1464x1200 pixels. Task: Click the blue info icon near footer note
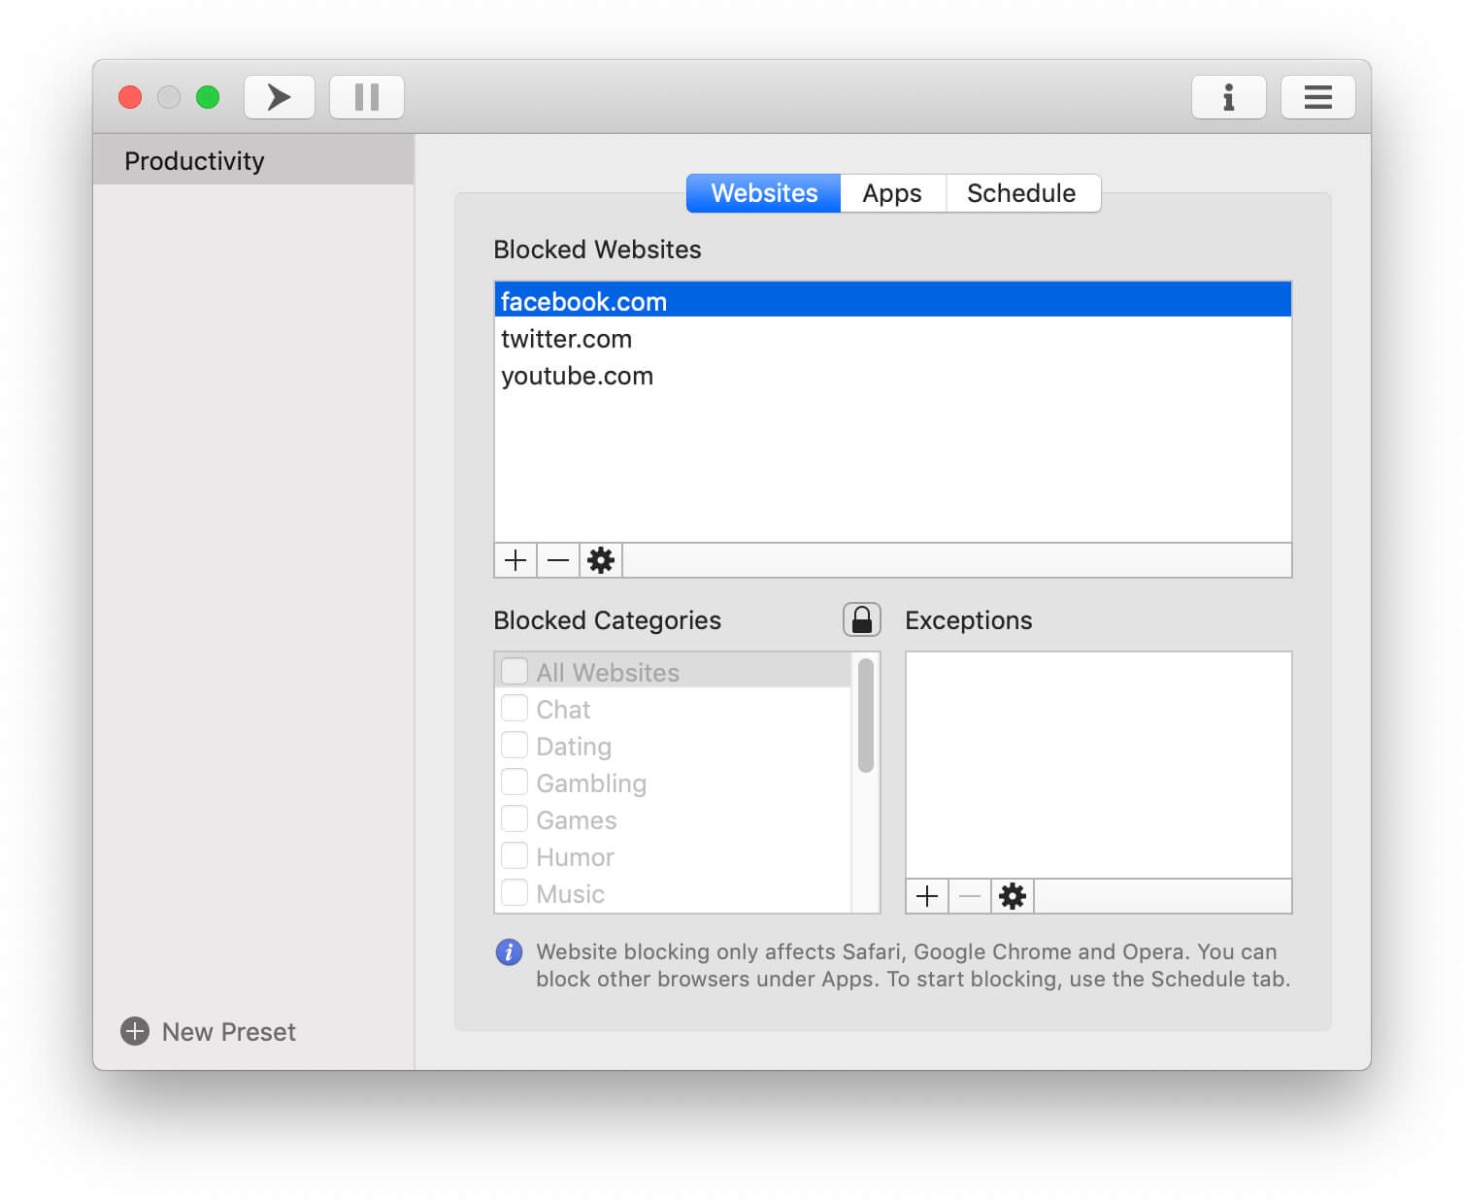(x=509, y=952)
